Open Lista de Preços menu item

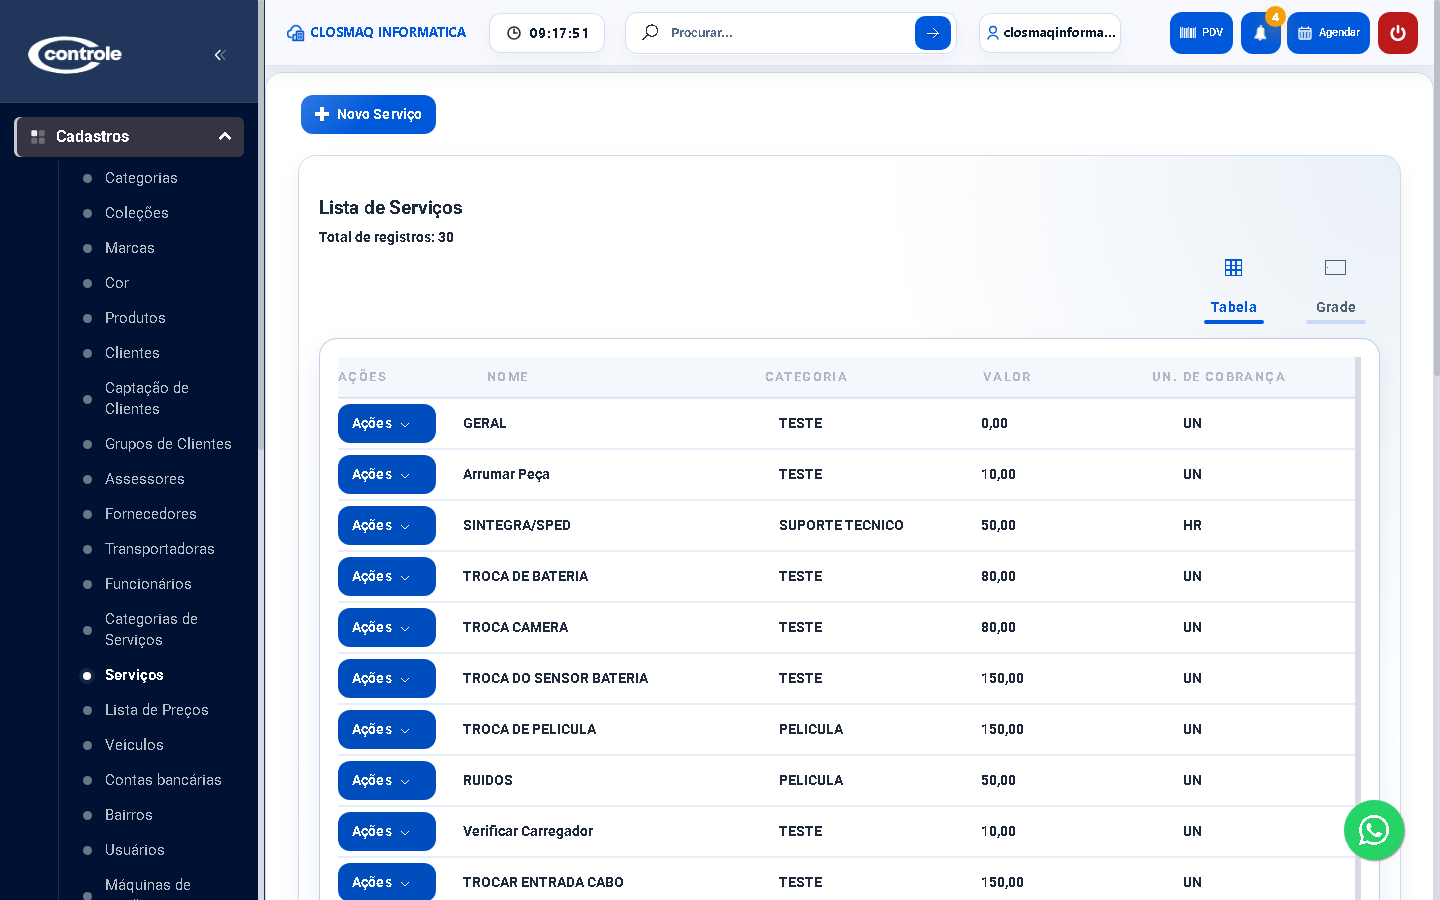coord(157,710)
